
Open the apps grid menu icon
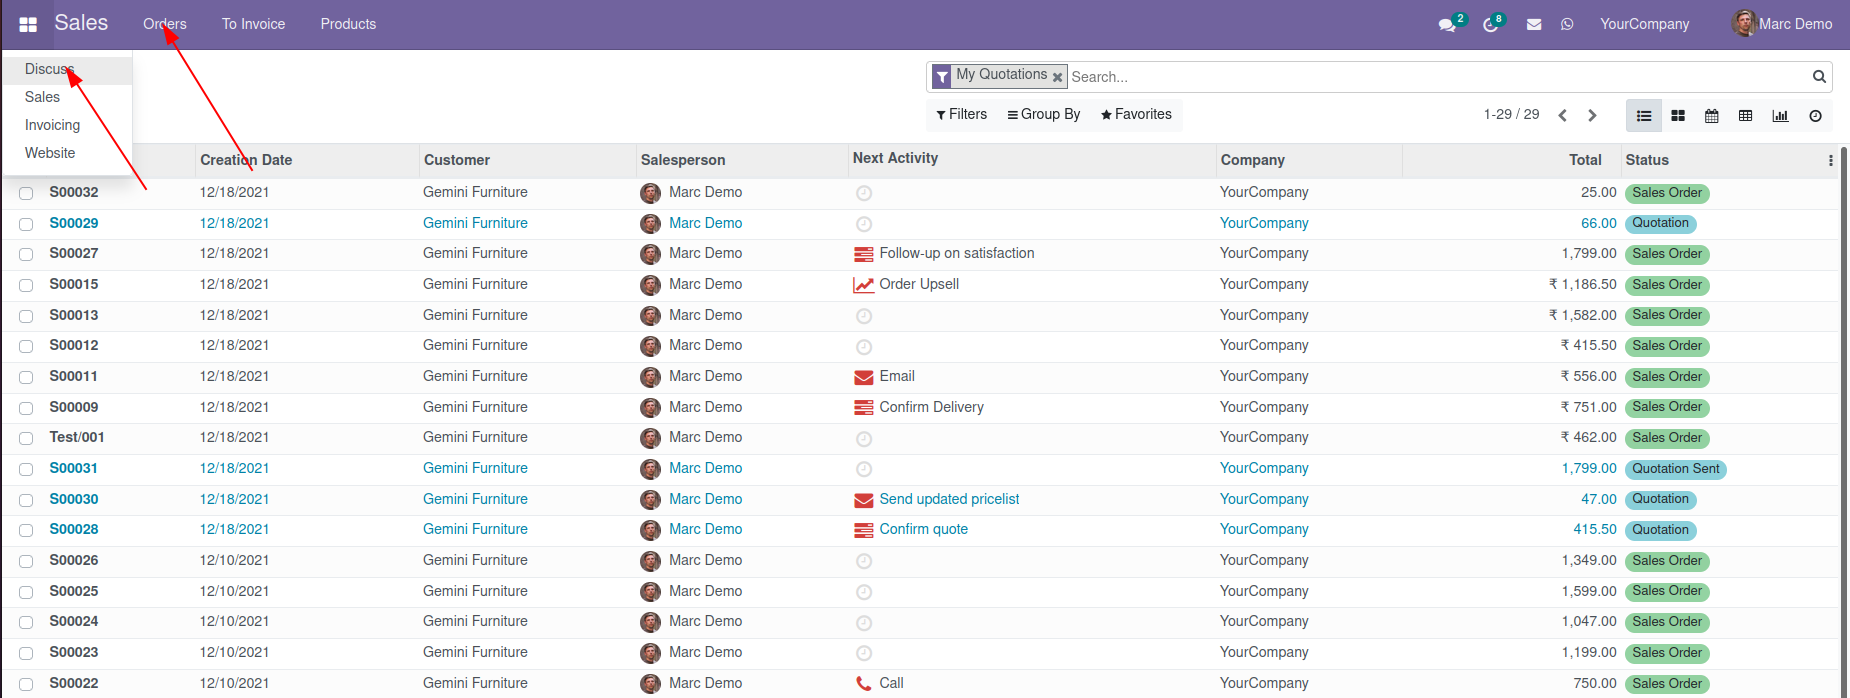(28, 24)
